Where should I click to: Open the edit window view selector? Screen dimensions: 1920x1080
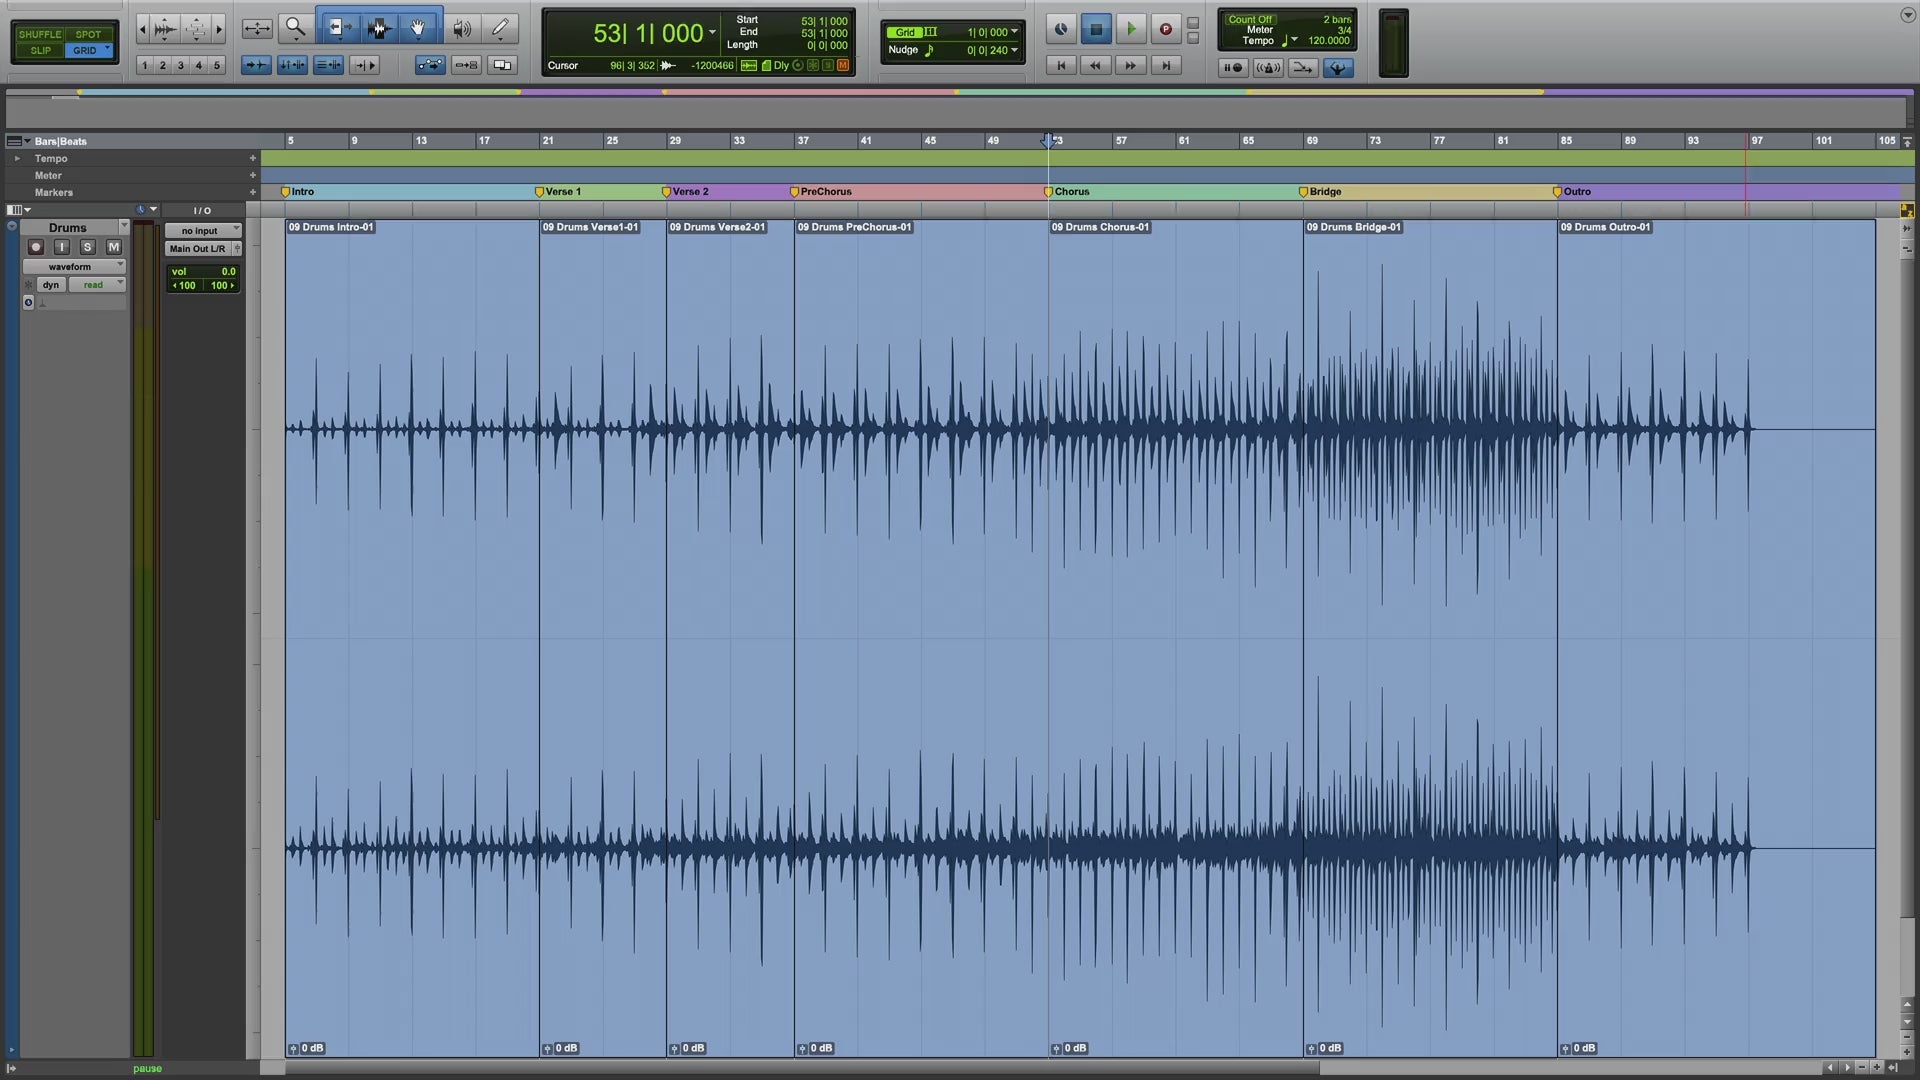18,210
